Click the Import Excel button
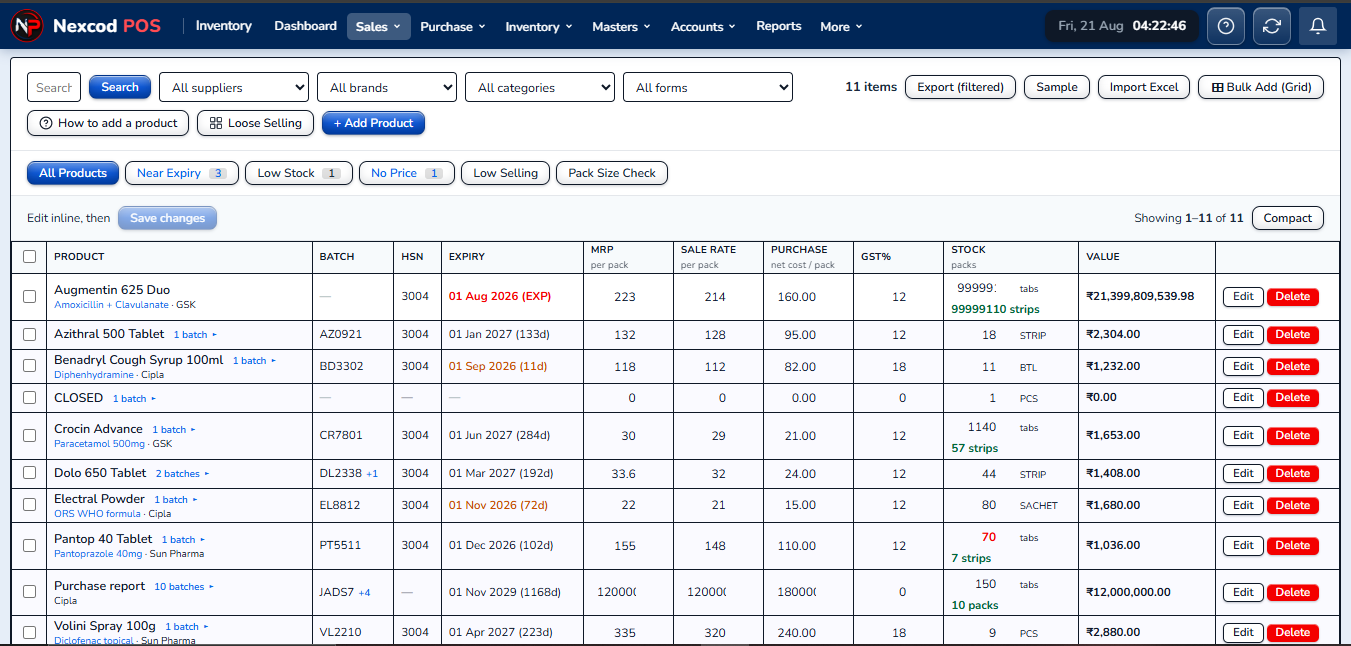This screenshot has width=1351, height=646. (1144, 87)
